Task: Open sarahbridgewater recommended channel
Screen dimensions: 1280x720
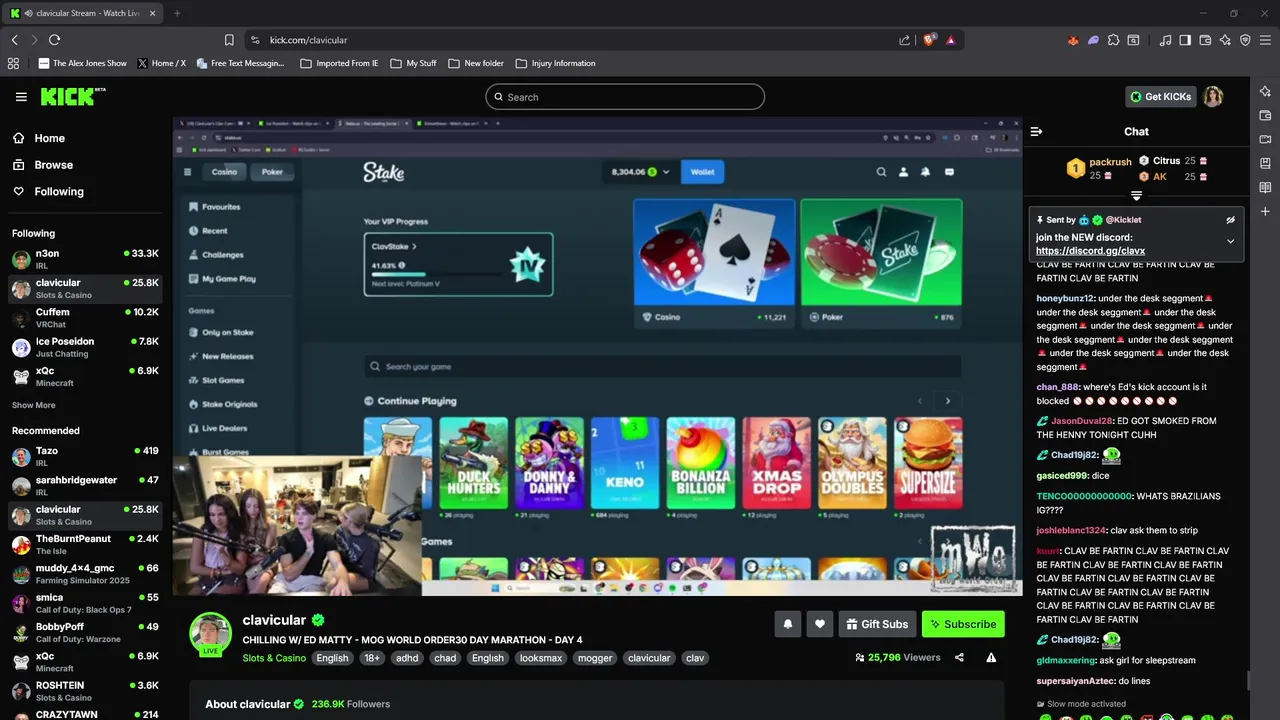Action: click(85, 486)
